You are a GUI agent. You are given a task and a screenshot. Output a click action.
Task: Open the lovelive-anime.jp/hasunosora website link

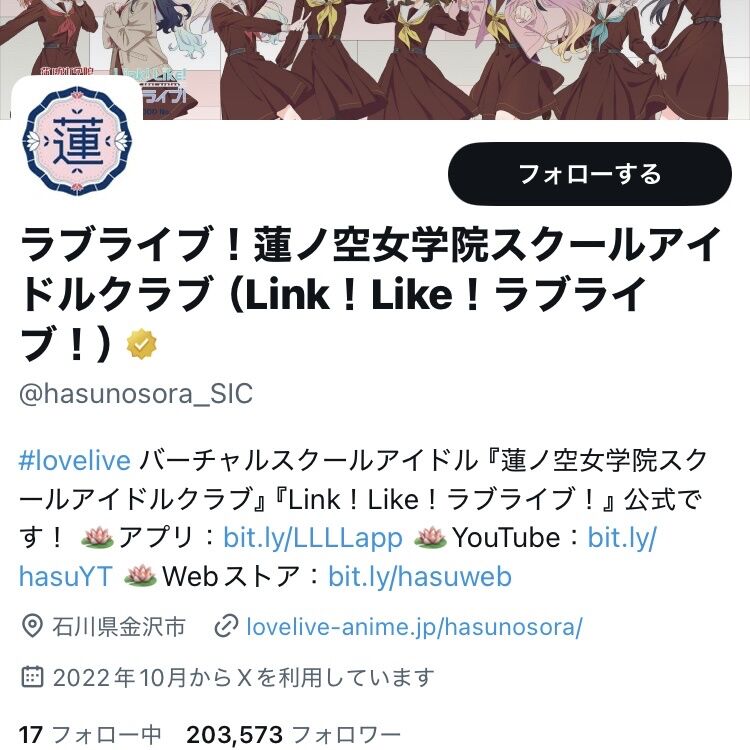(x=414, y=627)
